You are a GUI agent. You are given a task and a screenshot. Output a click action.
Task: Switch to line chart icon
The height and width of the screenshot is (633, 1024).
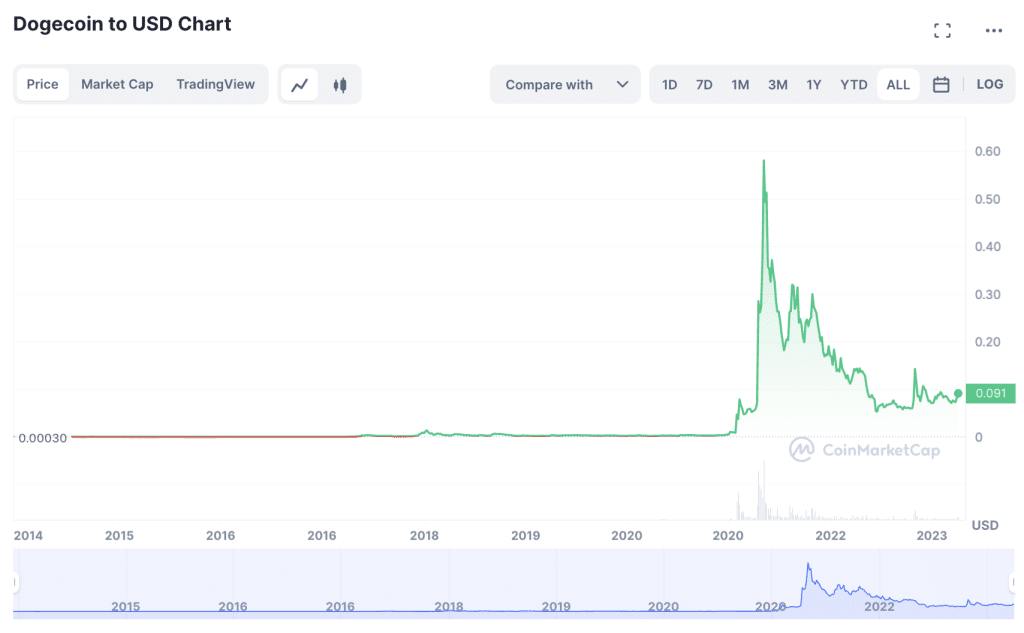(300, 84)
